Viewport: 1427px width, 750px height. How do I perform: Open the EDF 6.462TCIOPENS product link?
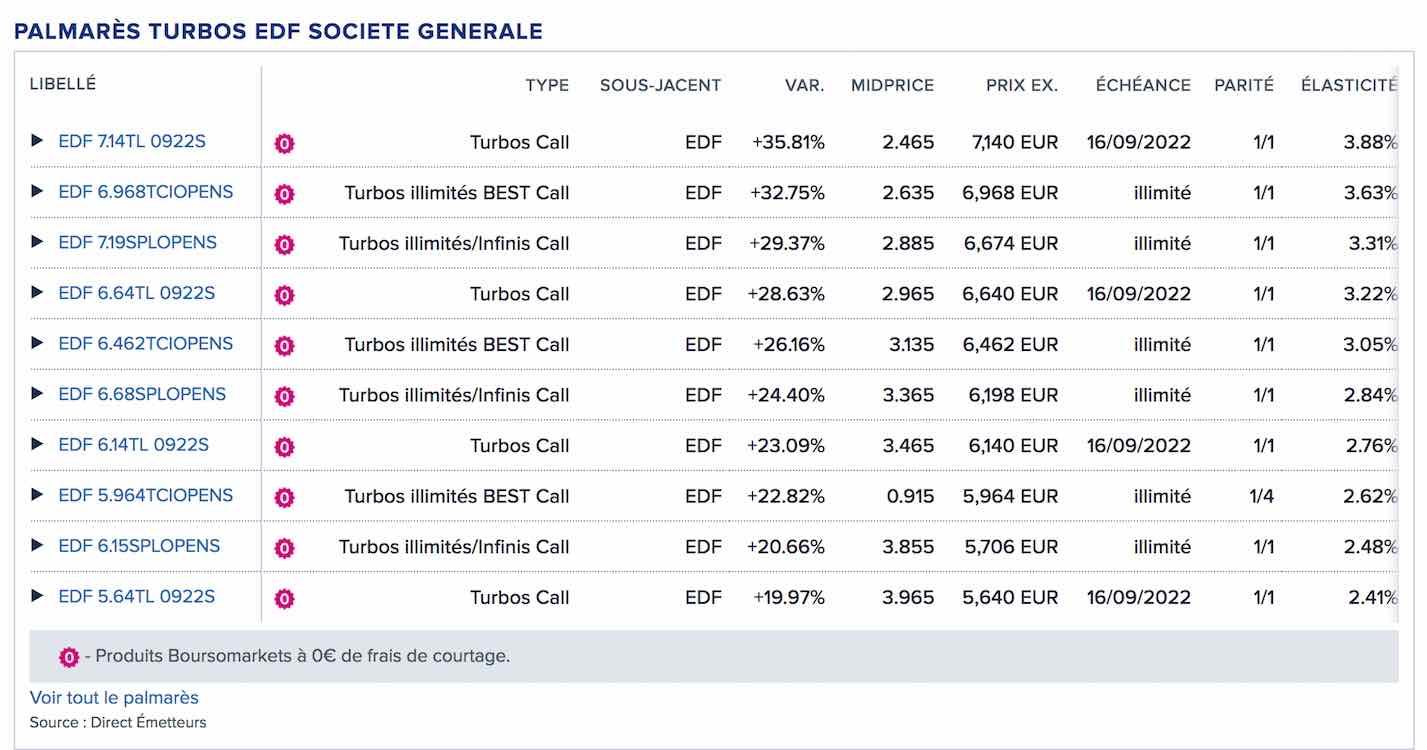146,343
